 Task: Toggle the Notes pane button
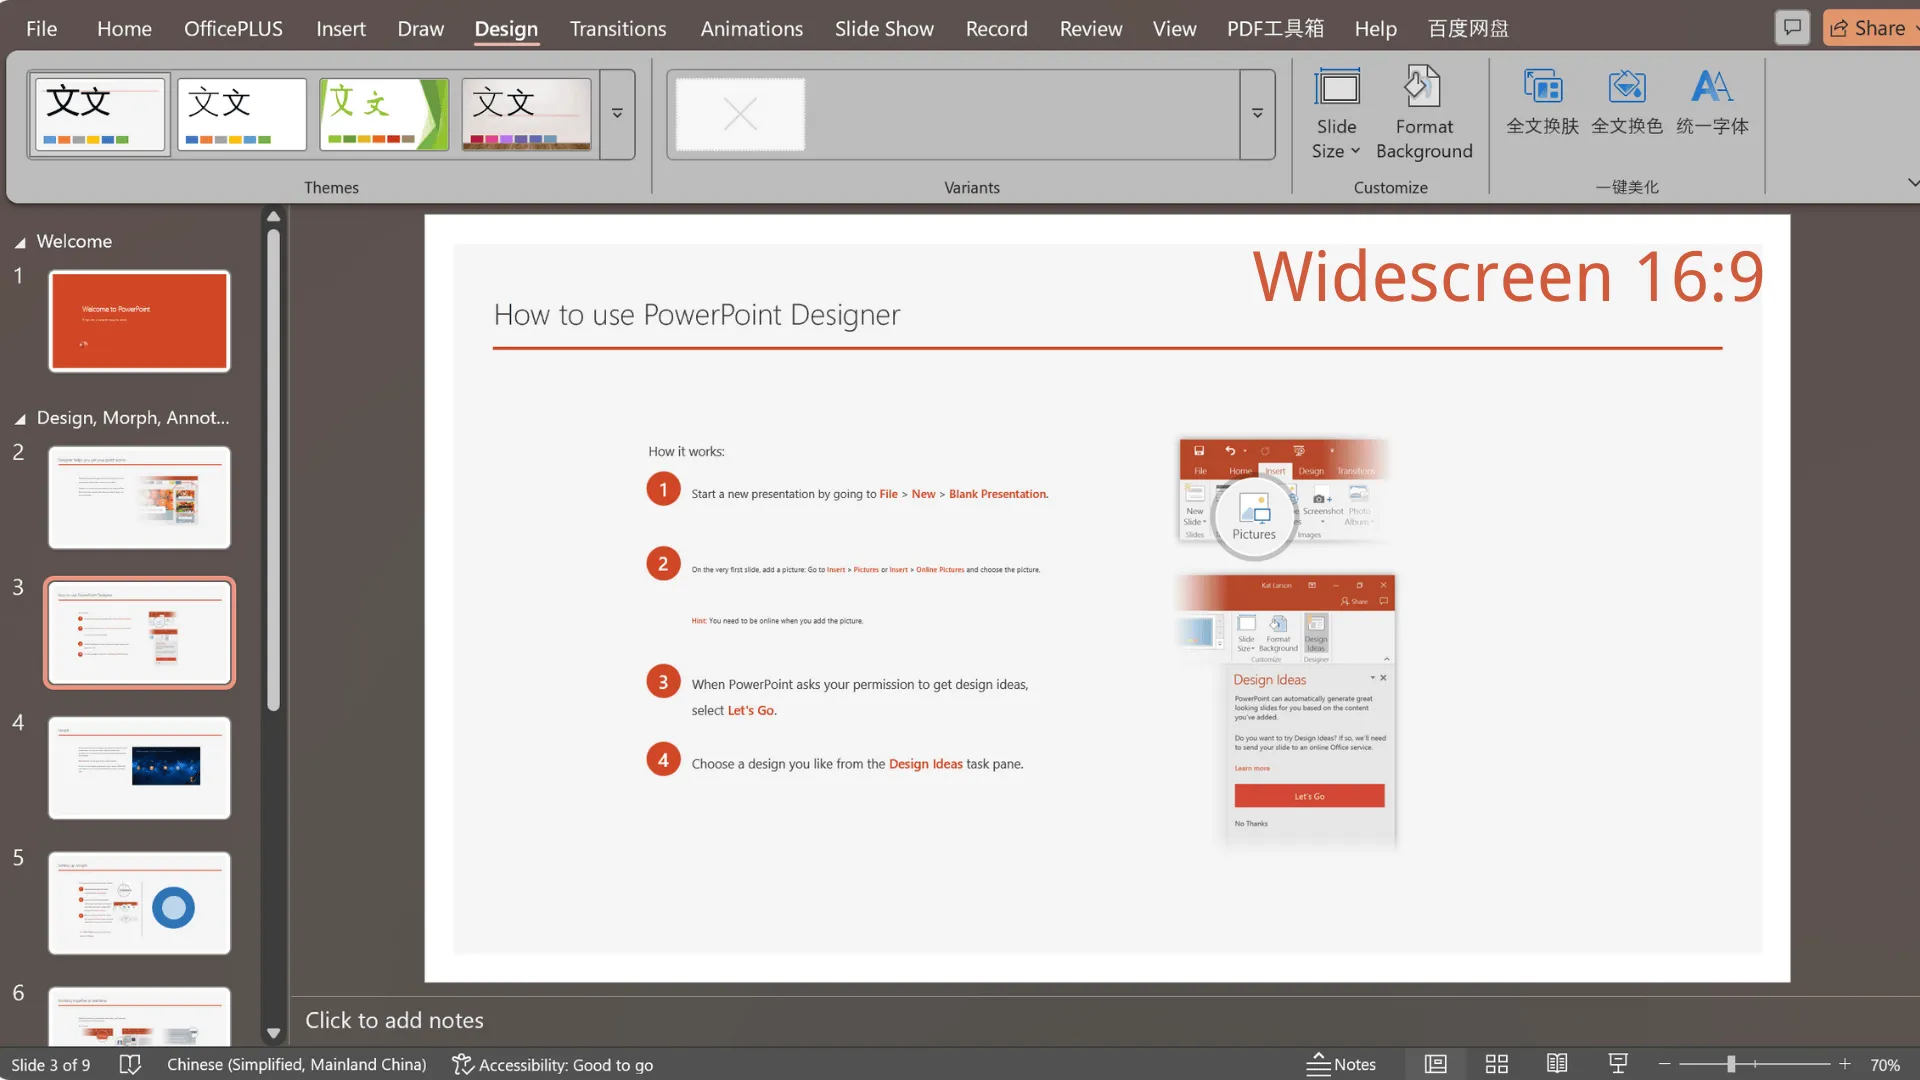point(1341,1065)
